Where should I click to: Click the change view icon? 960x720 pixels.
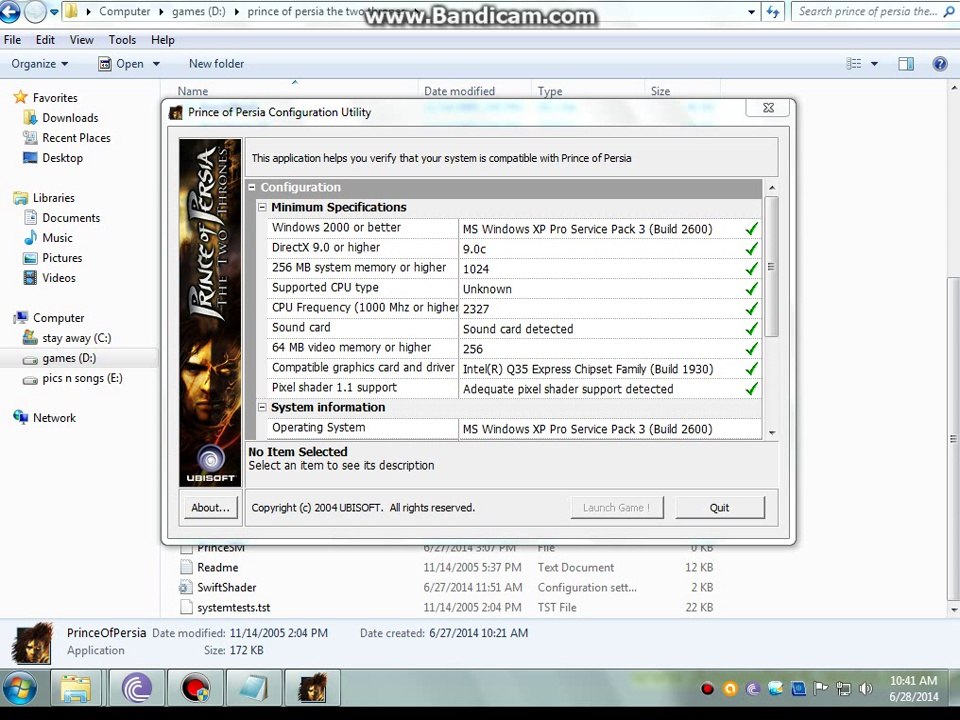853,64
